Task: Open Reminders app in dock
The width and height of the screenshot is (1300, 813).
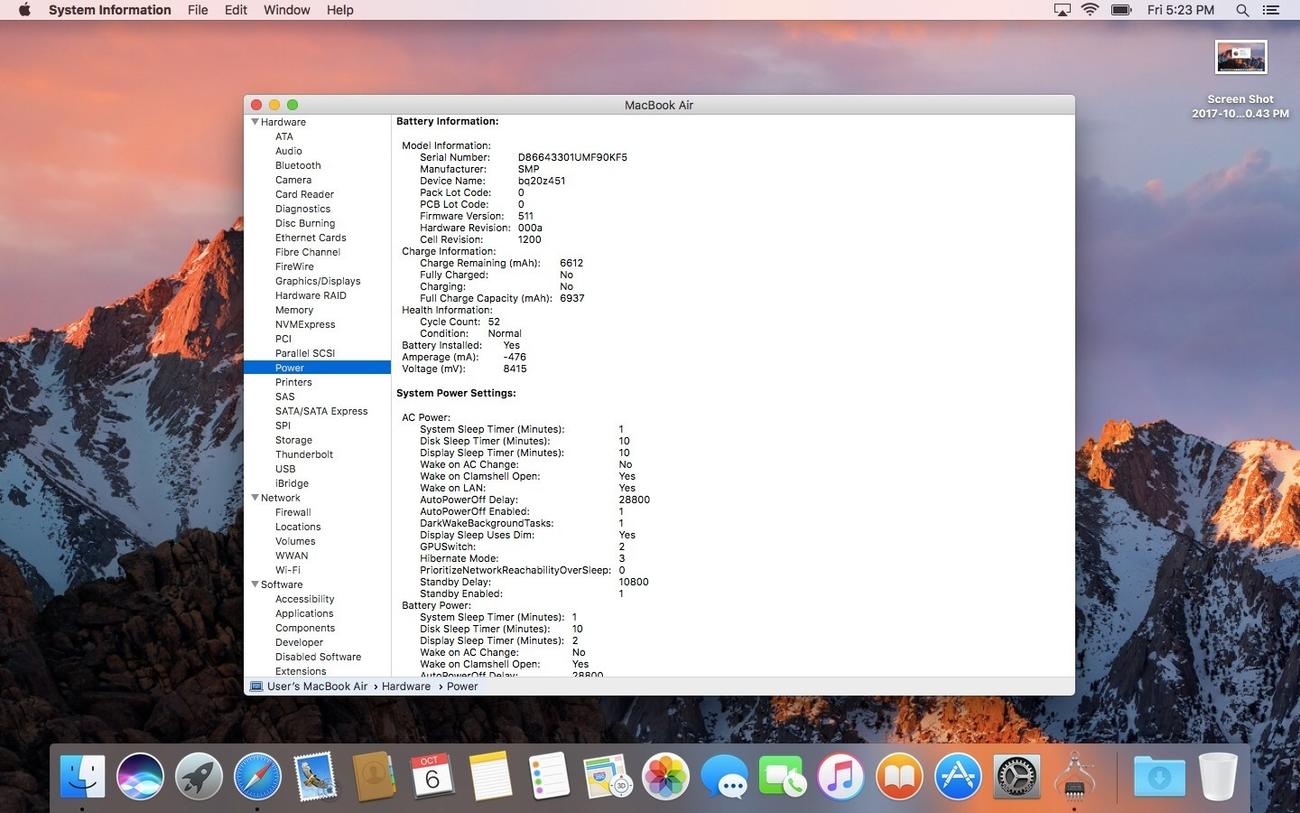Action: [x=549, y=776]
